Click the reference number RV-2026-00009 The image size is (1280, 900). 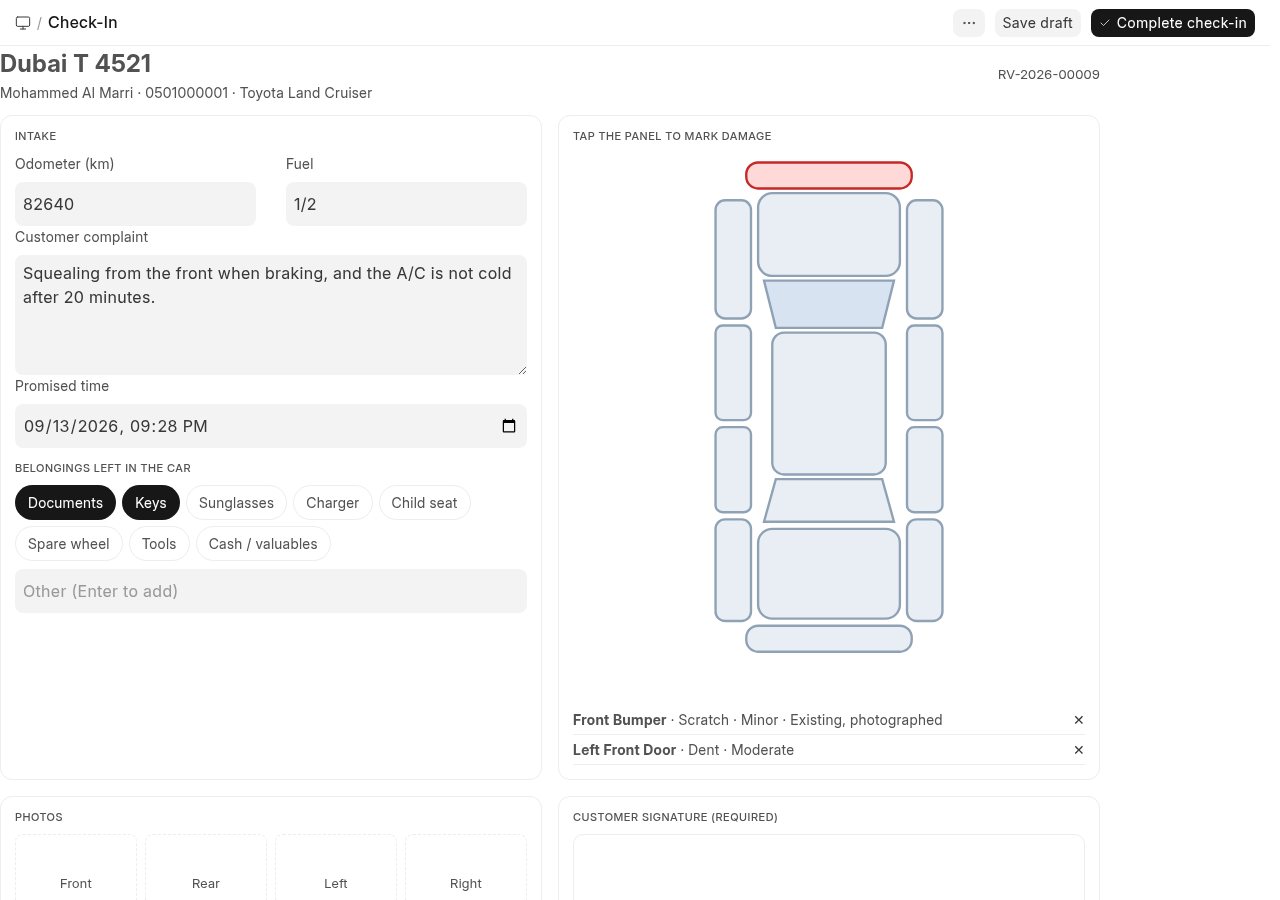click(1049, 74)
